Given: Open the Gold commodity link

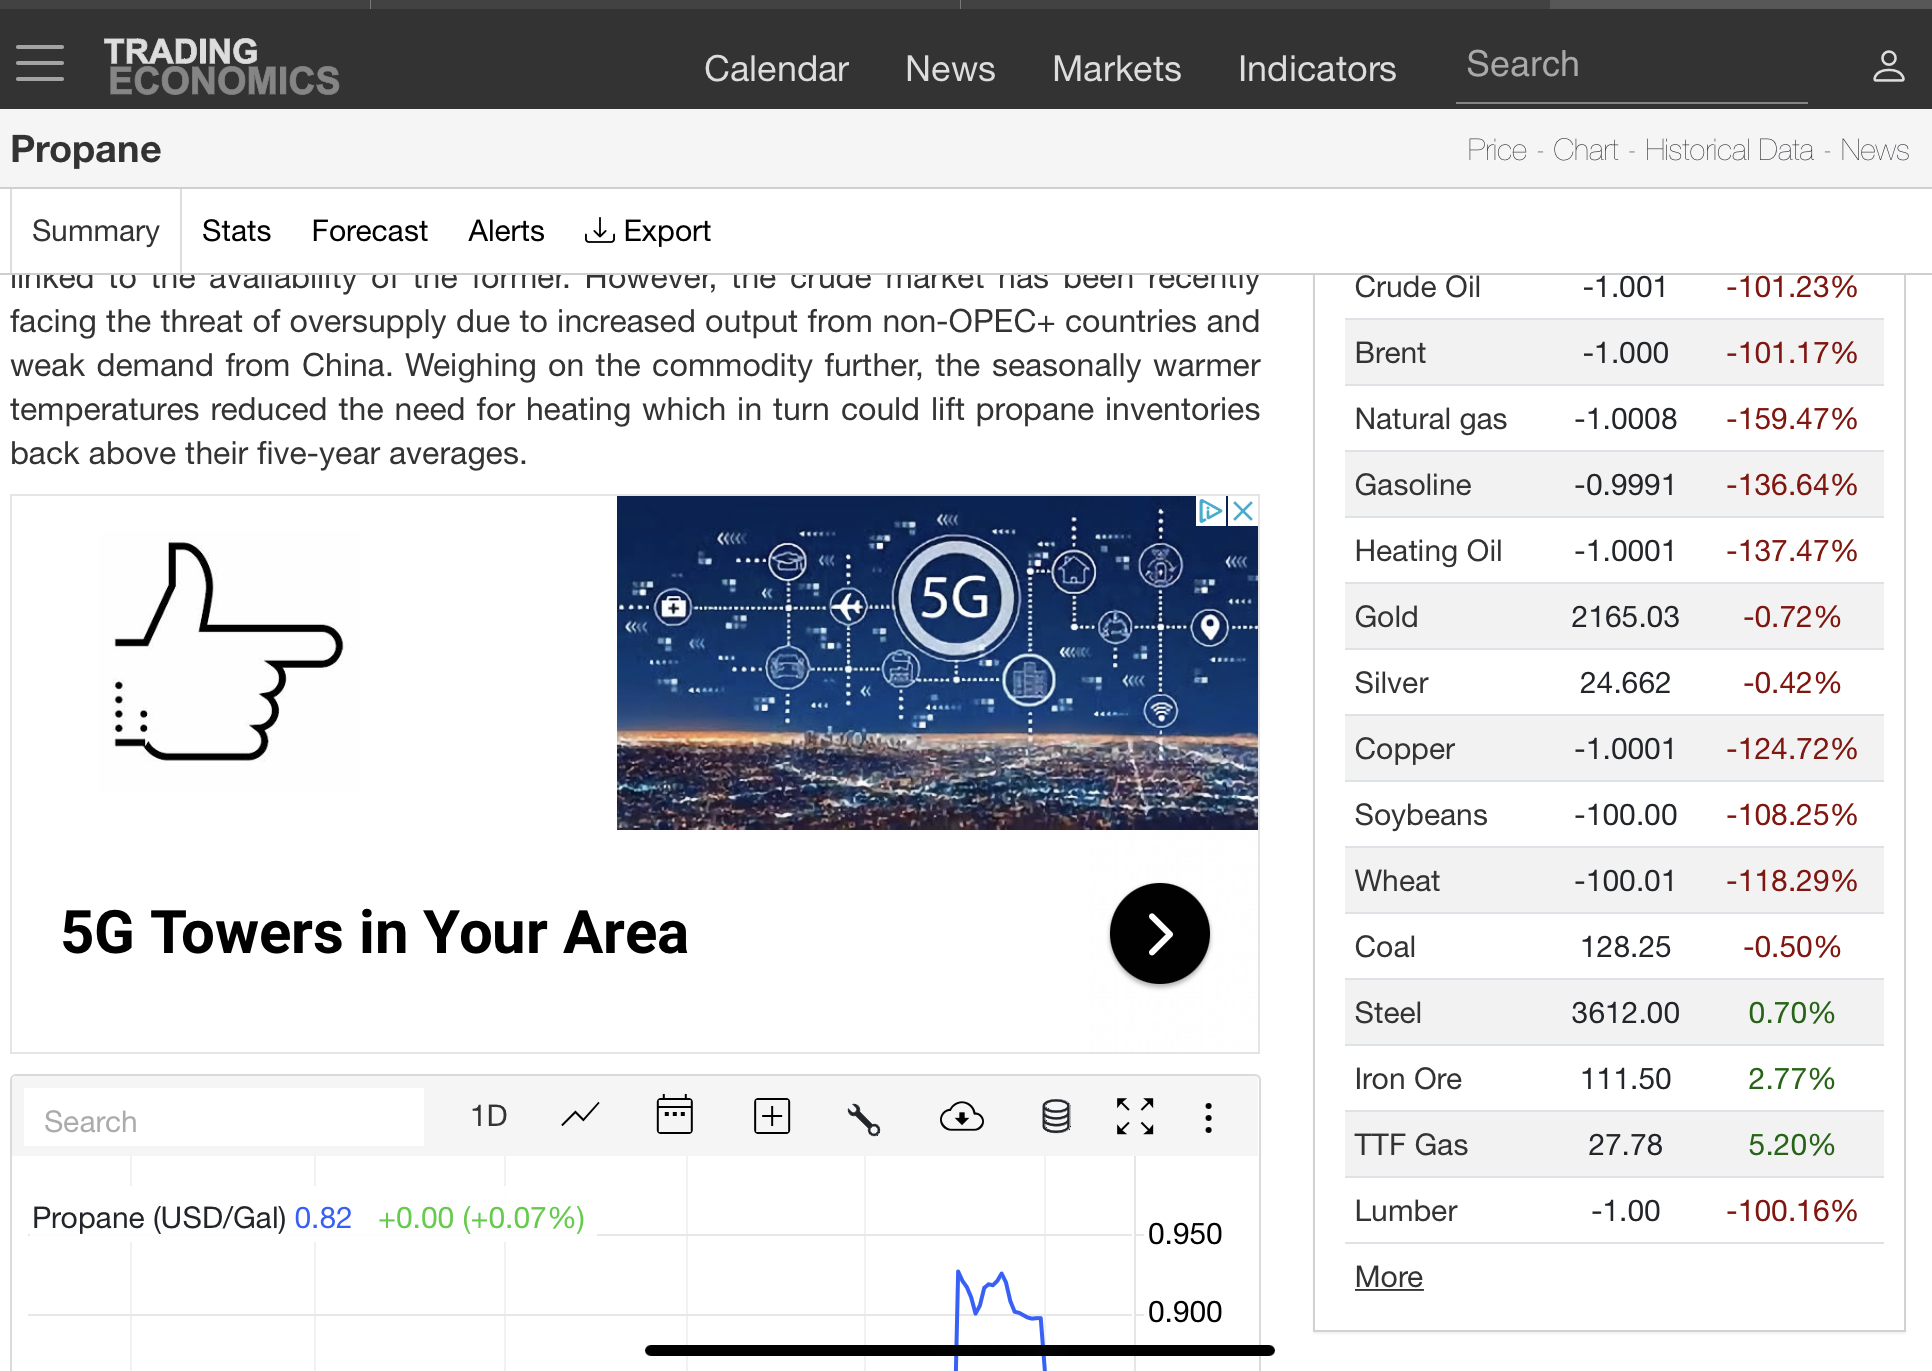Looking at the screenshot, I should click(1386, 617).
